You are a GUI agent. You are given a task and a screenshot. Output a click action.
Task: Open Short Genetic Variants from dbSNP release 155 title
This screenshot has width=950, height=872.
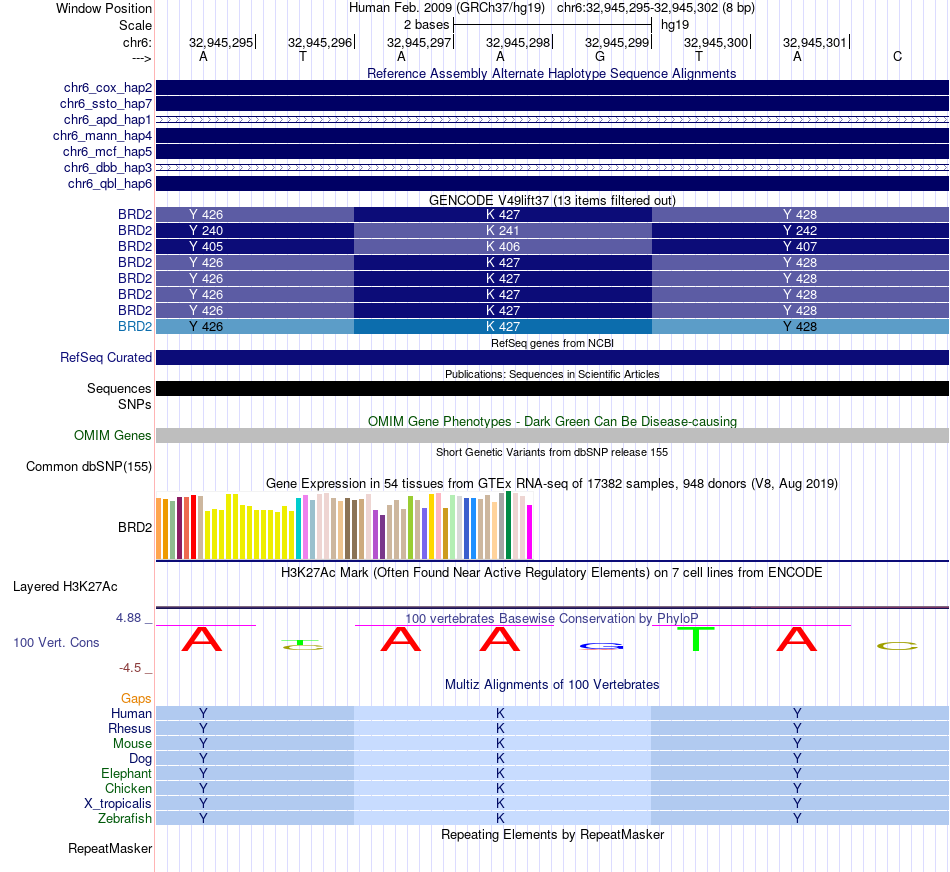pyautogui.click(x=552, y=452)
